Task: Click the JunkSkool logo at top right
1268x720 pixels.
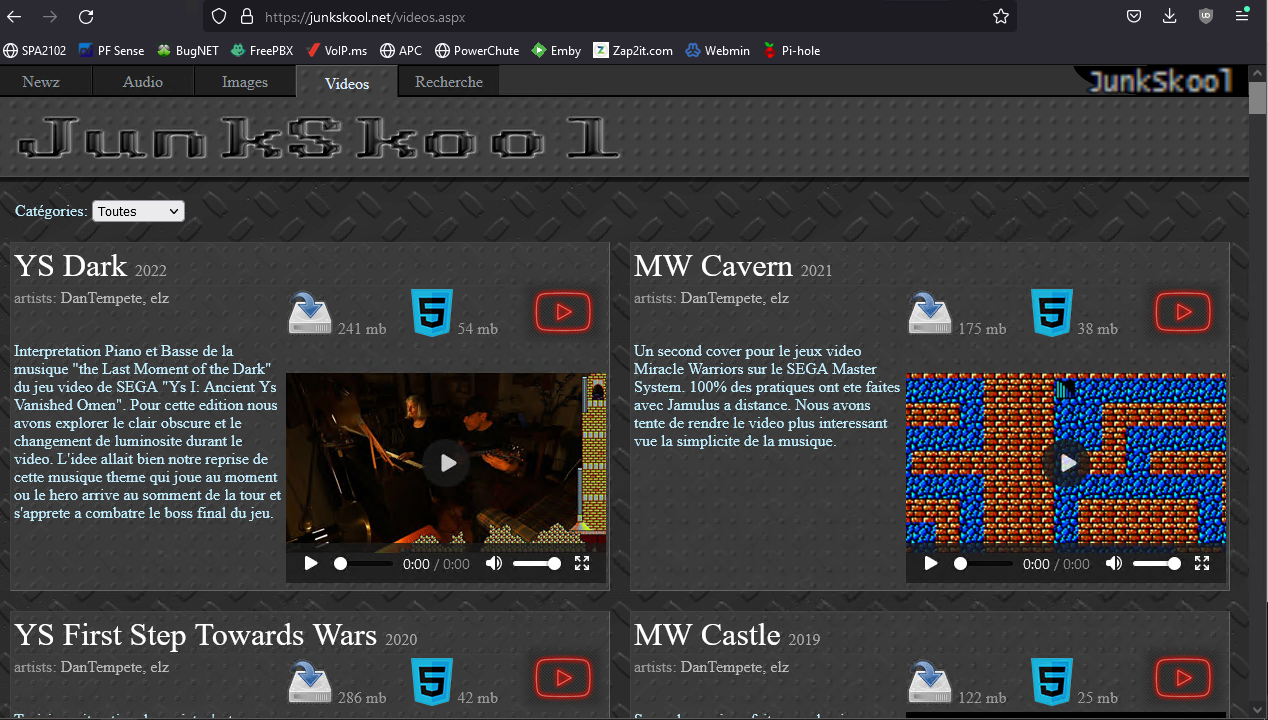Action: 1160,81
